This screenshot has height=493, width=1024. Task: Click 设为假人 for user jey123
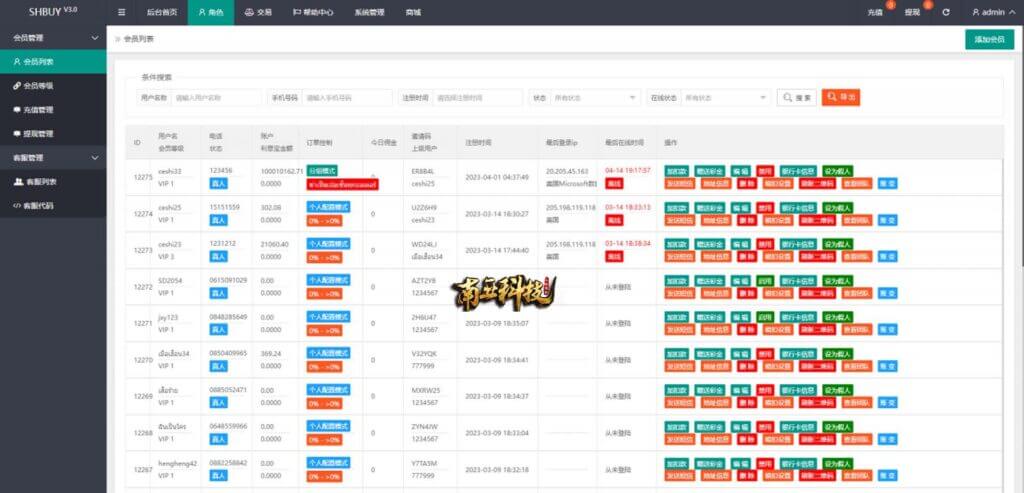(837, 317)
